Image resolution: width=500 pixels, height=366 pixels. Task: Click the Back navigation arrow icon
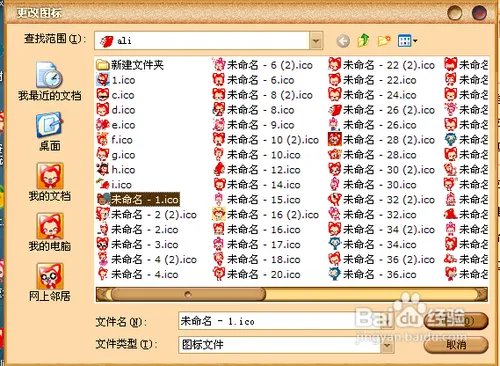point(343,41)
